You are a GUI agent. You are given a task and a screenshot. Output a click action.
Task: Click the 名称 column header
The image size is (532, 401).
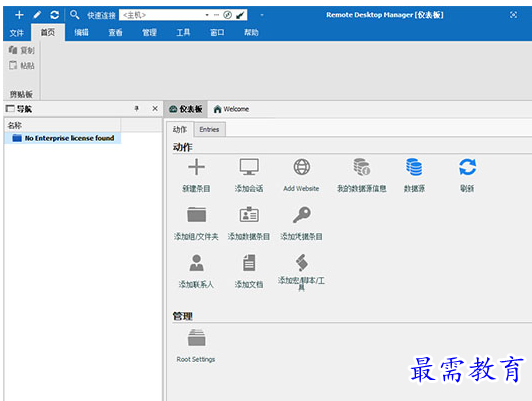point(63,125)
